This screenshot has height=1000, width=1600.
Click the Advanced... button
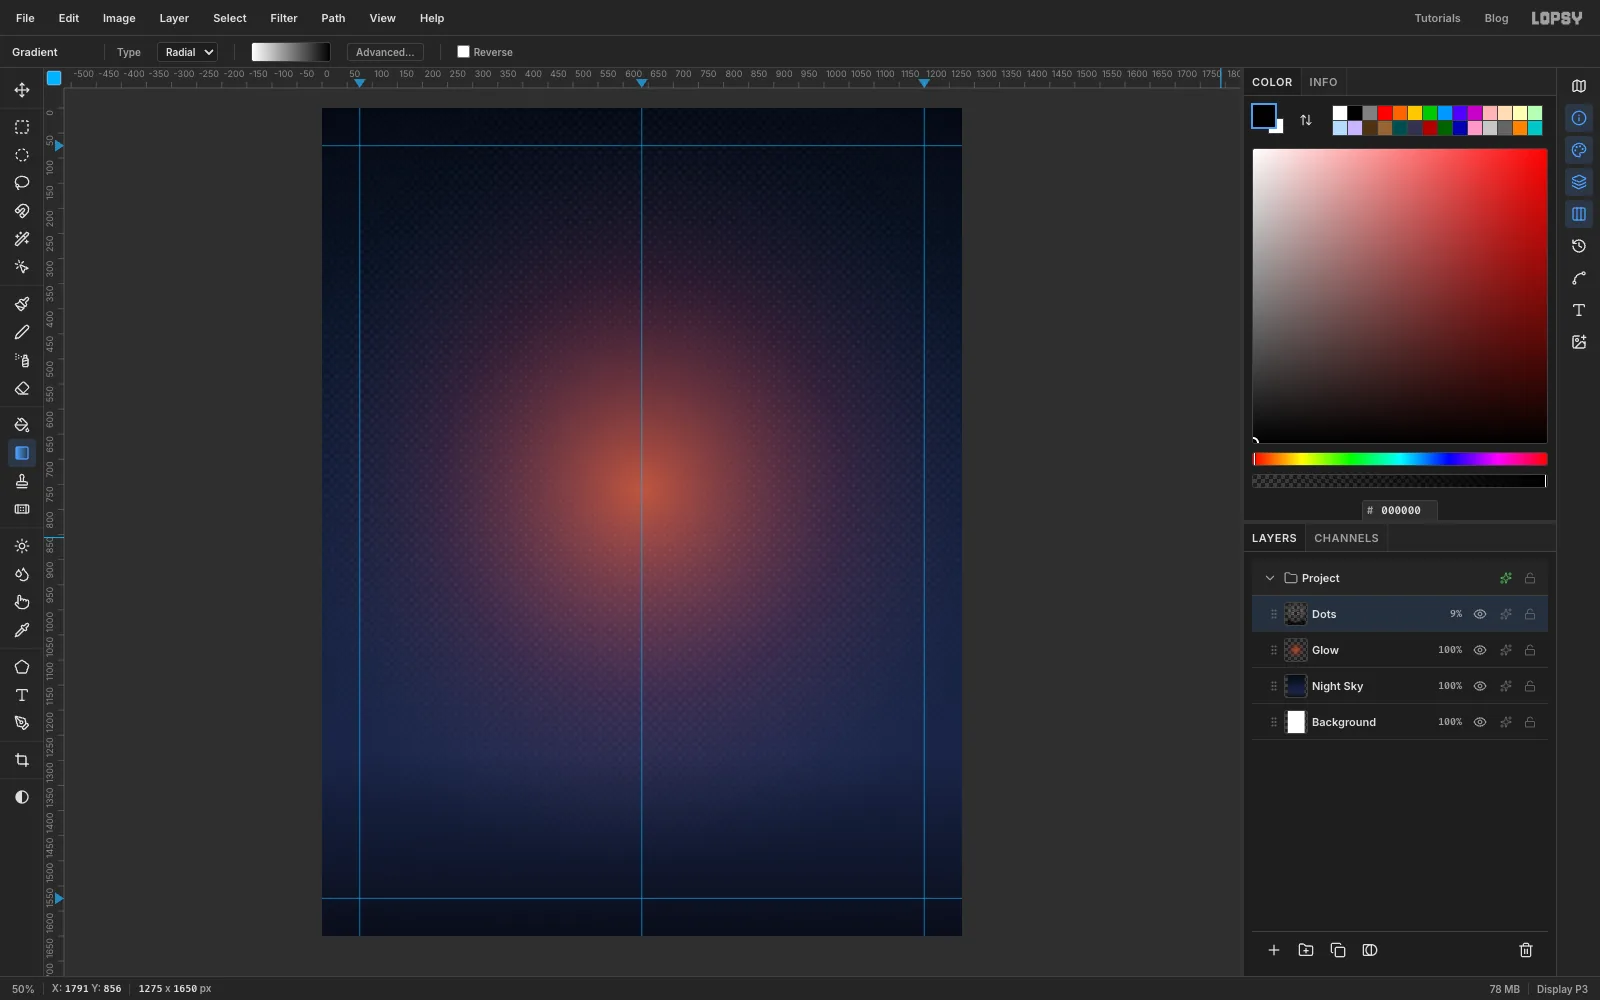(385, 52)
